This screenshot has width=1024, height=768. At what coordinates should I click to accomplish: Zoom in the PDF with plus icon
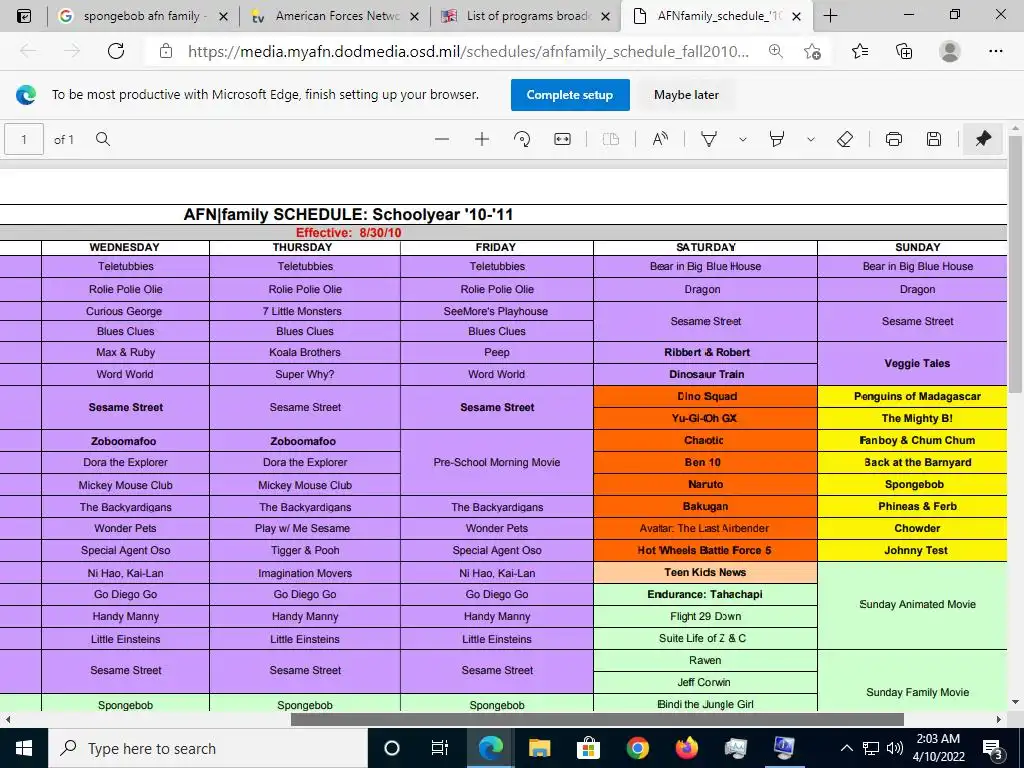coord(482,139)
